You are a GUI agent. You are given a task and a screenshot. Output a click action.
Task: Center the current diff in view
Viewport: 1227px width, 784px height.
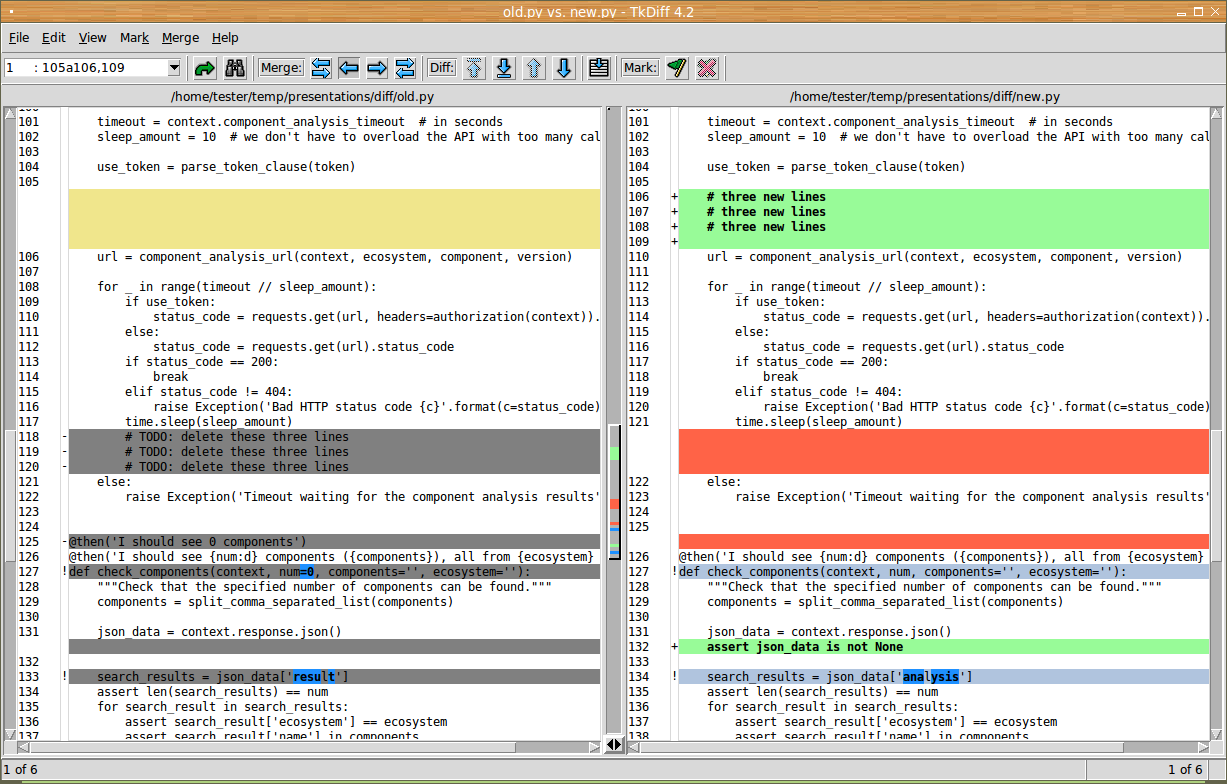point(599,68)
